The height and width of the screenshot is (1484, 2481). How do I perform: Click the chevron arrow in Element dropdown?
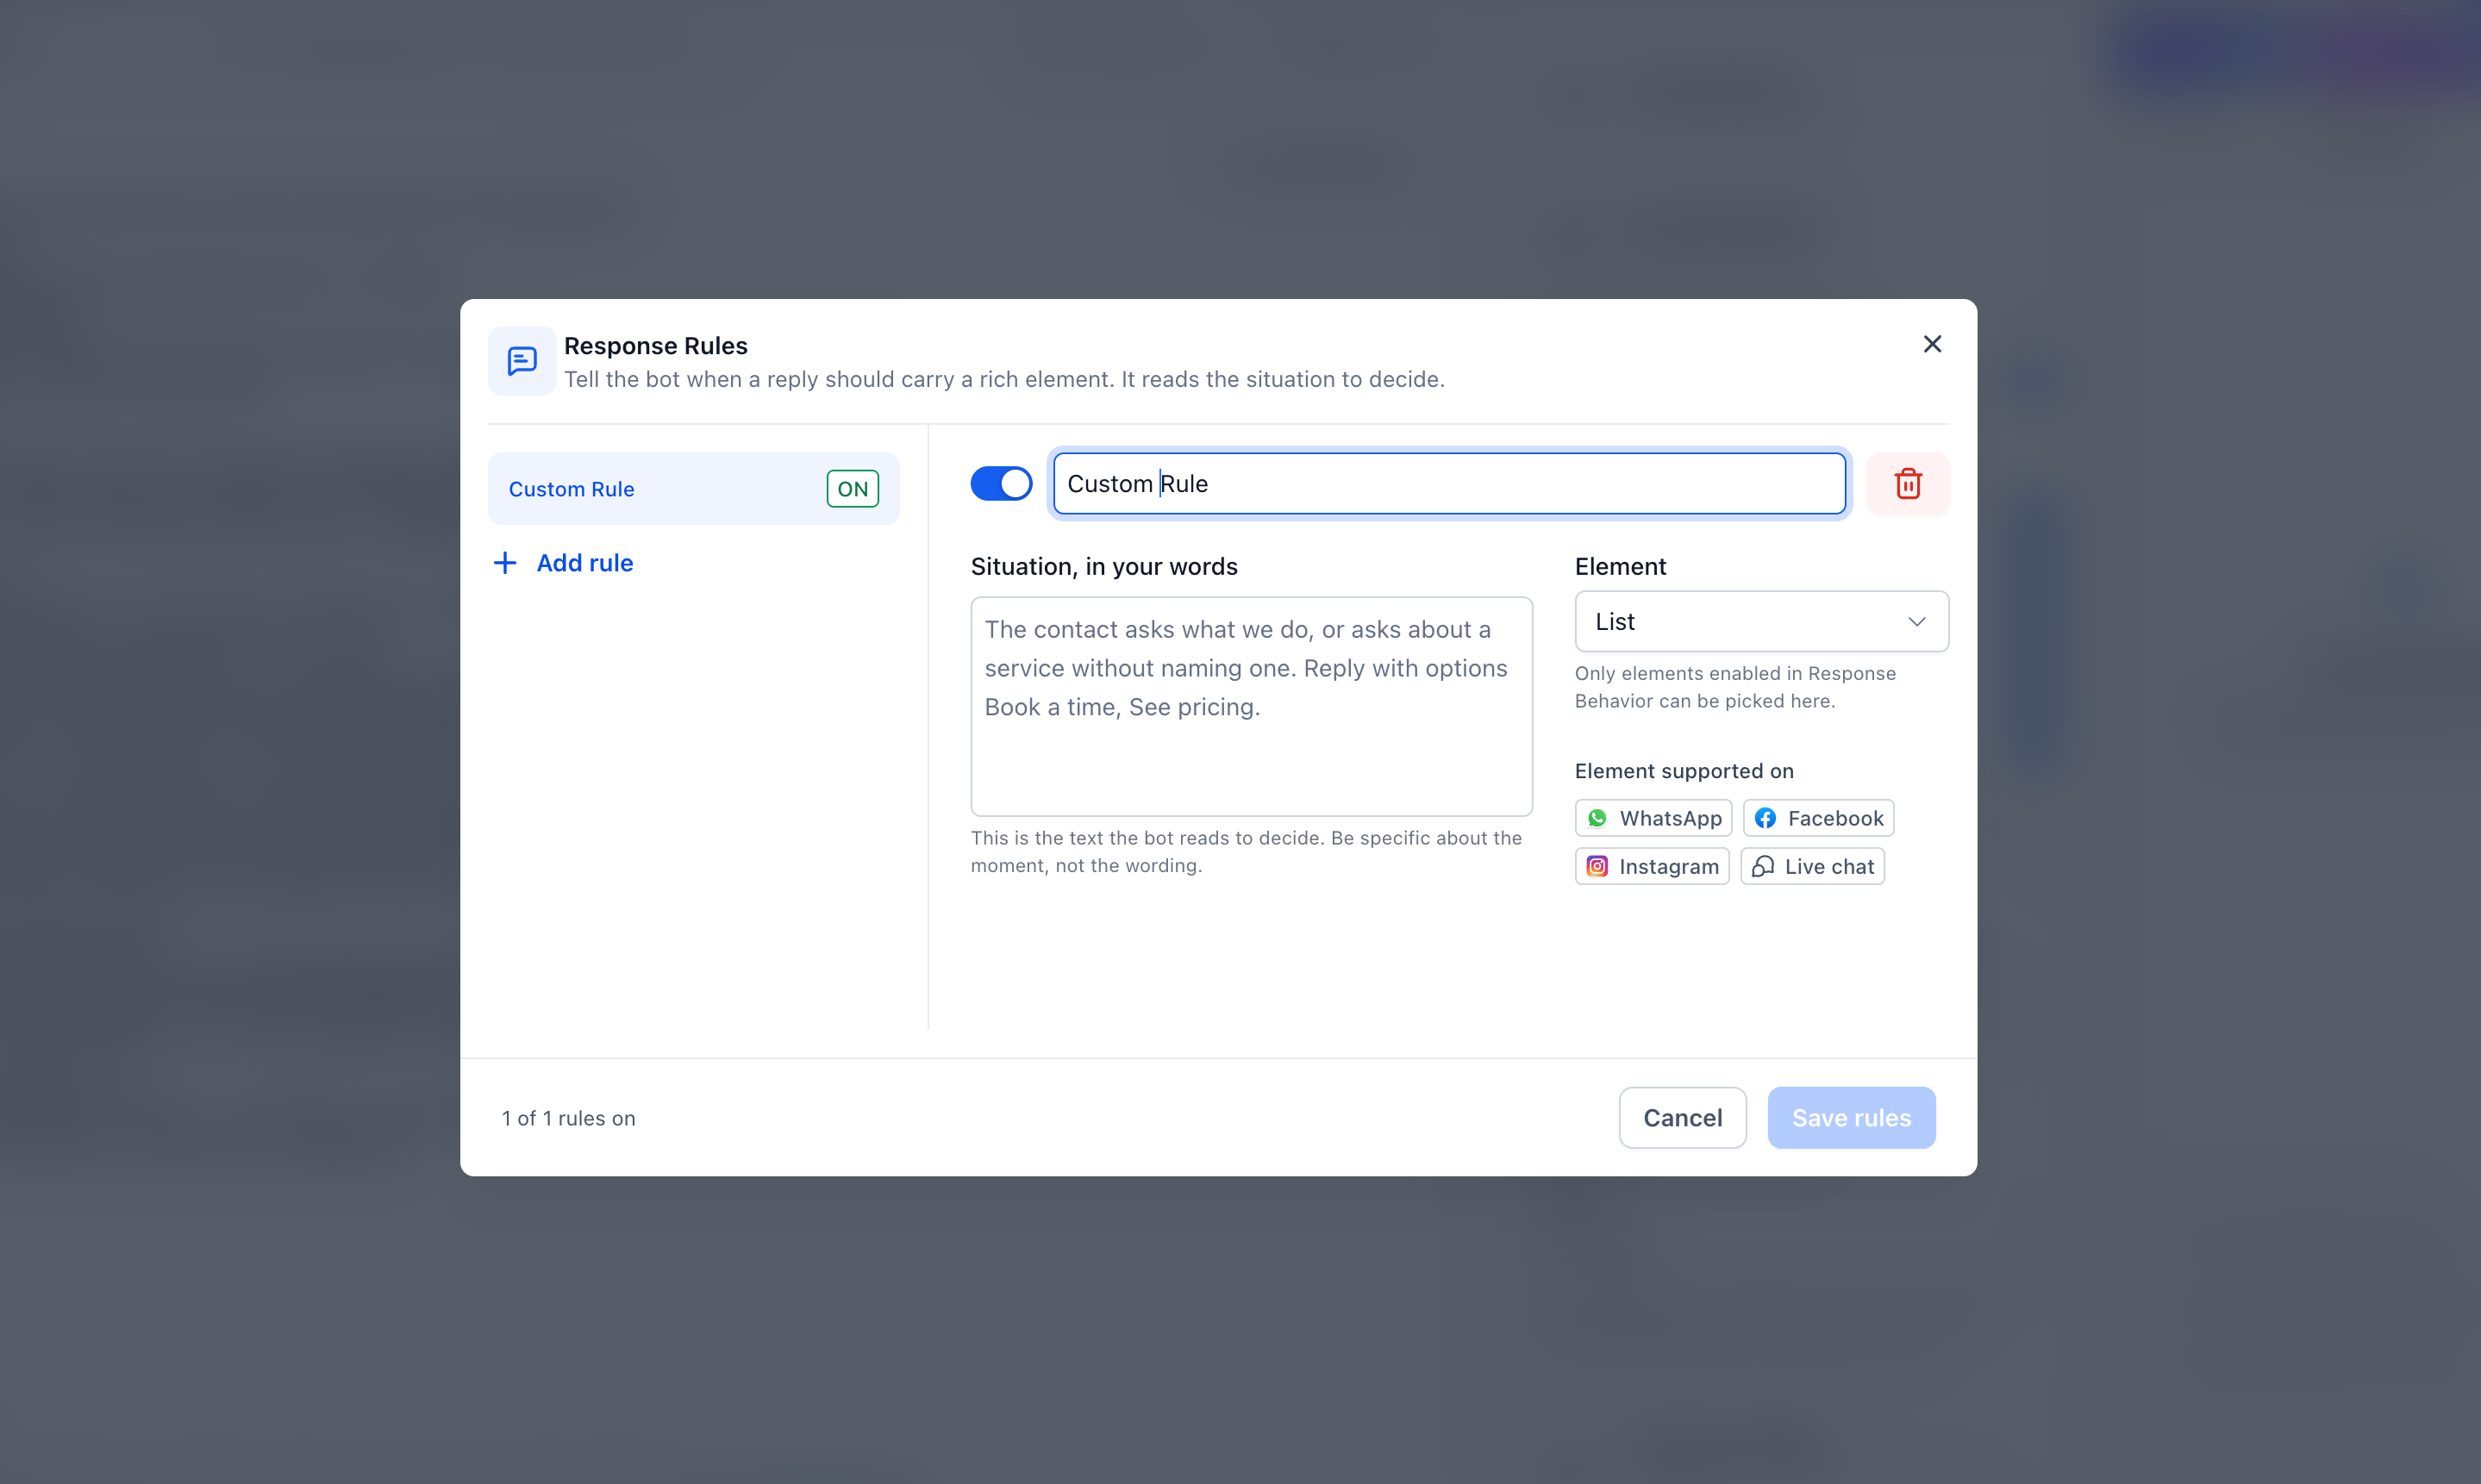pyautogui.click(x=1916, y=622)
